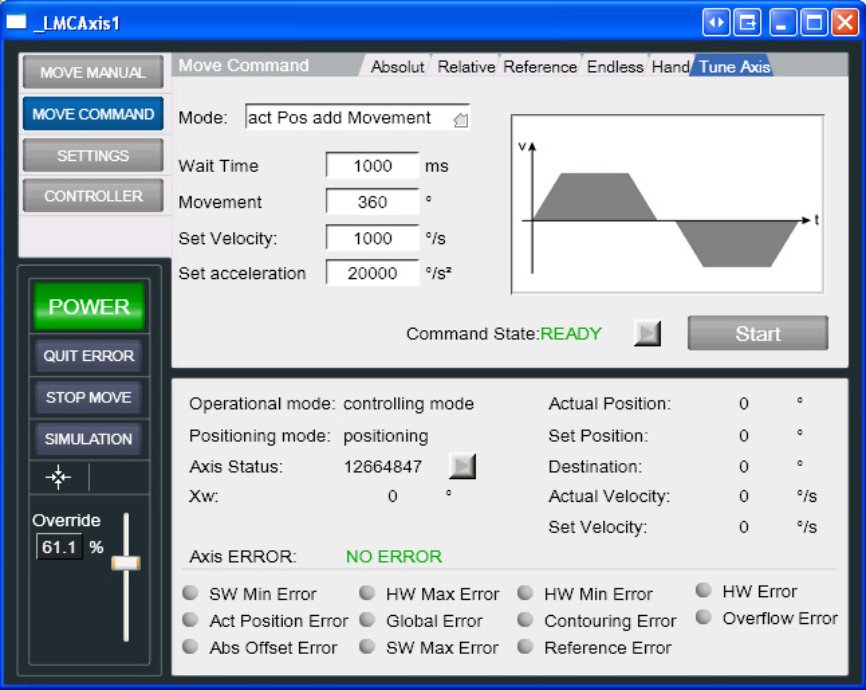866x690 pixels.
Task: Click the HW Error indicator light
Action: point(703,591)
